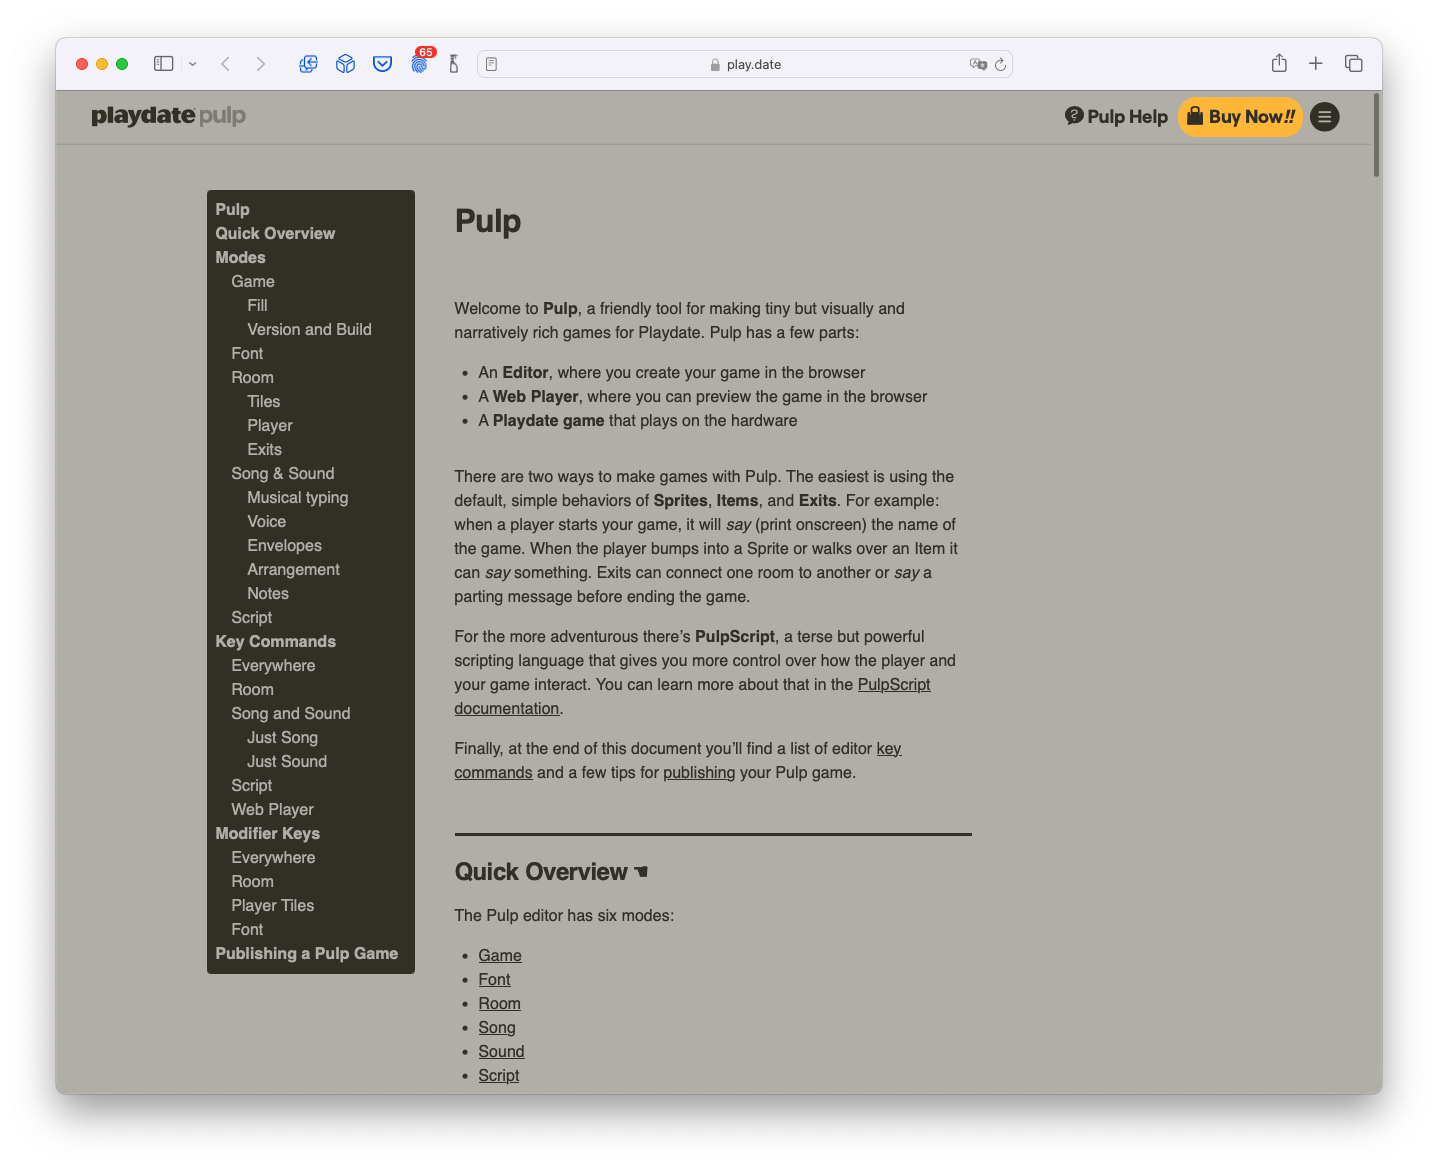Open Player in the sidebar
The height and width of the screenshot is (1168, 1438).
(x=270, y=425)
